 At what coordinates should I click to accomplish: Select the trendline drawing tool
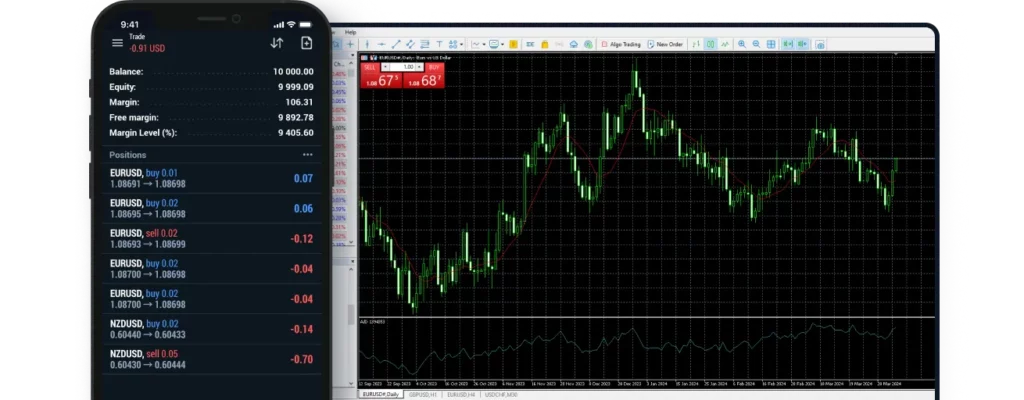396,44
